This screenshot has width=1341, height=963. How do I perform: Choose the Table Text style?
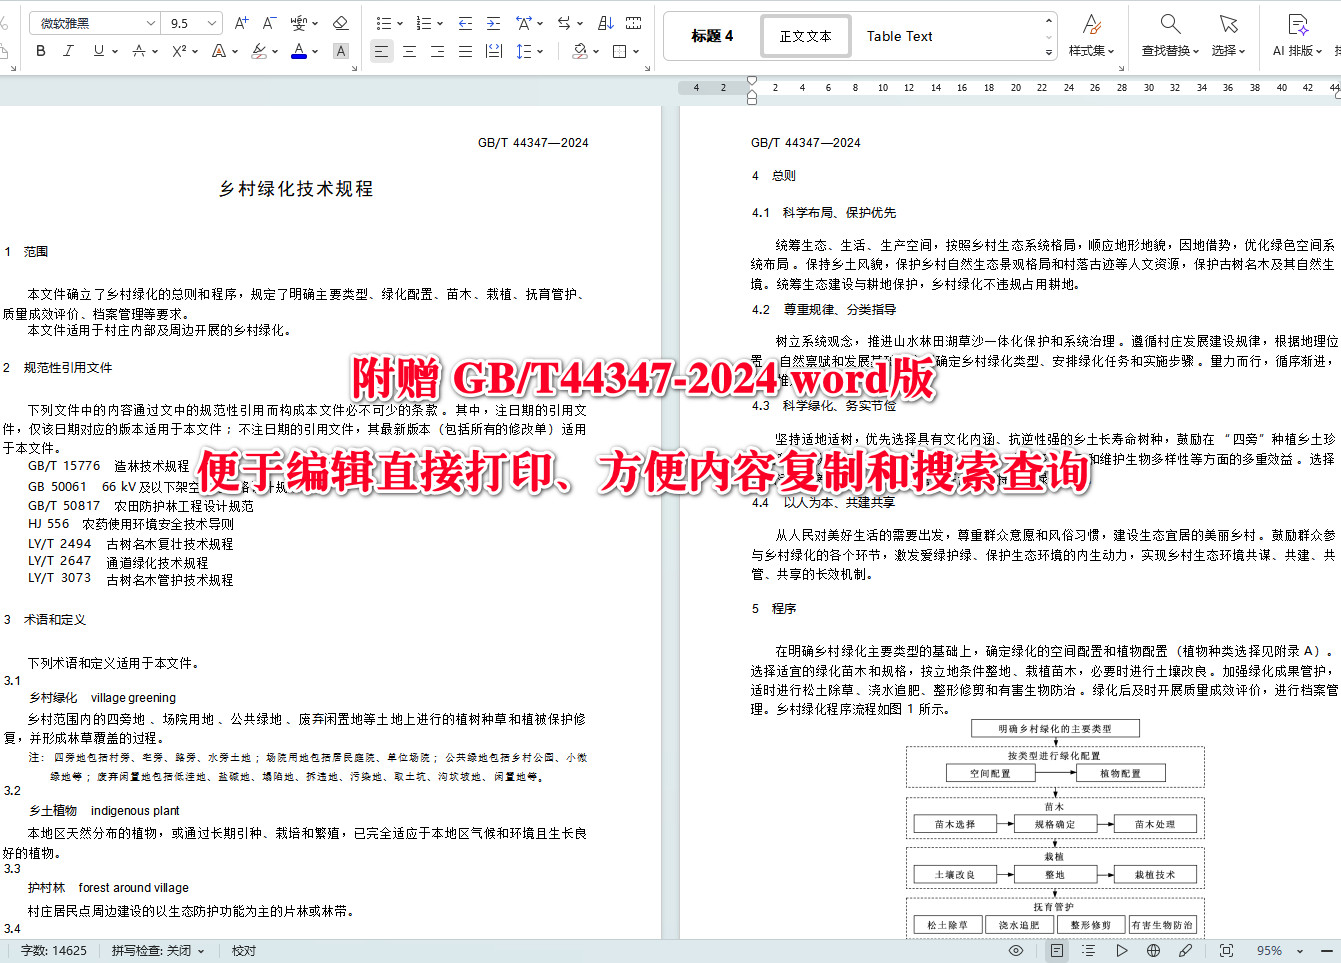pos(899,36)
